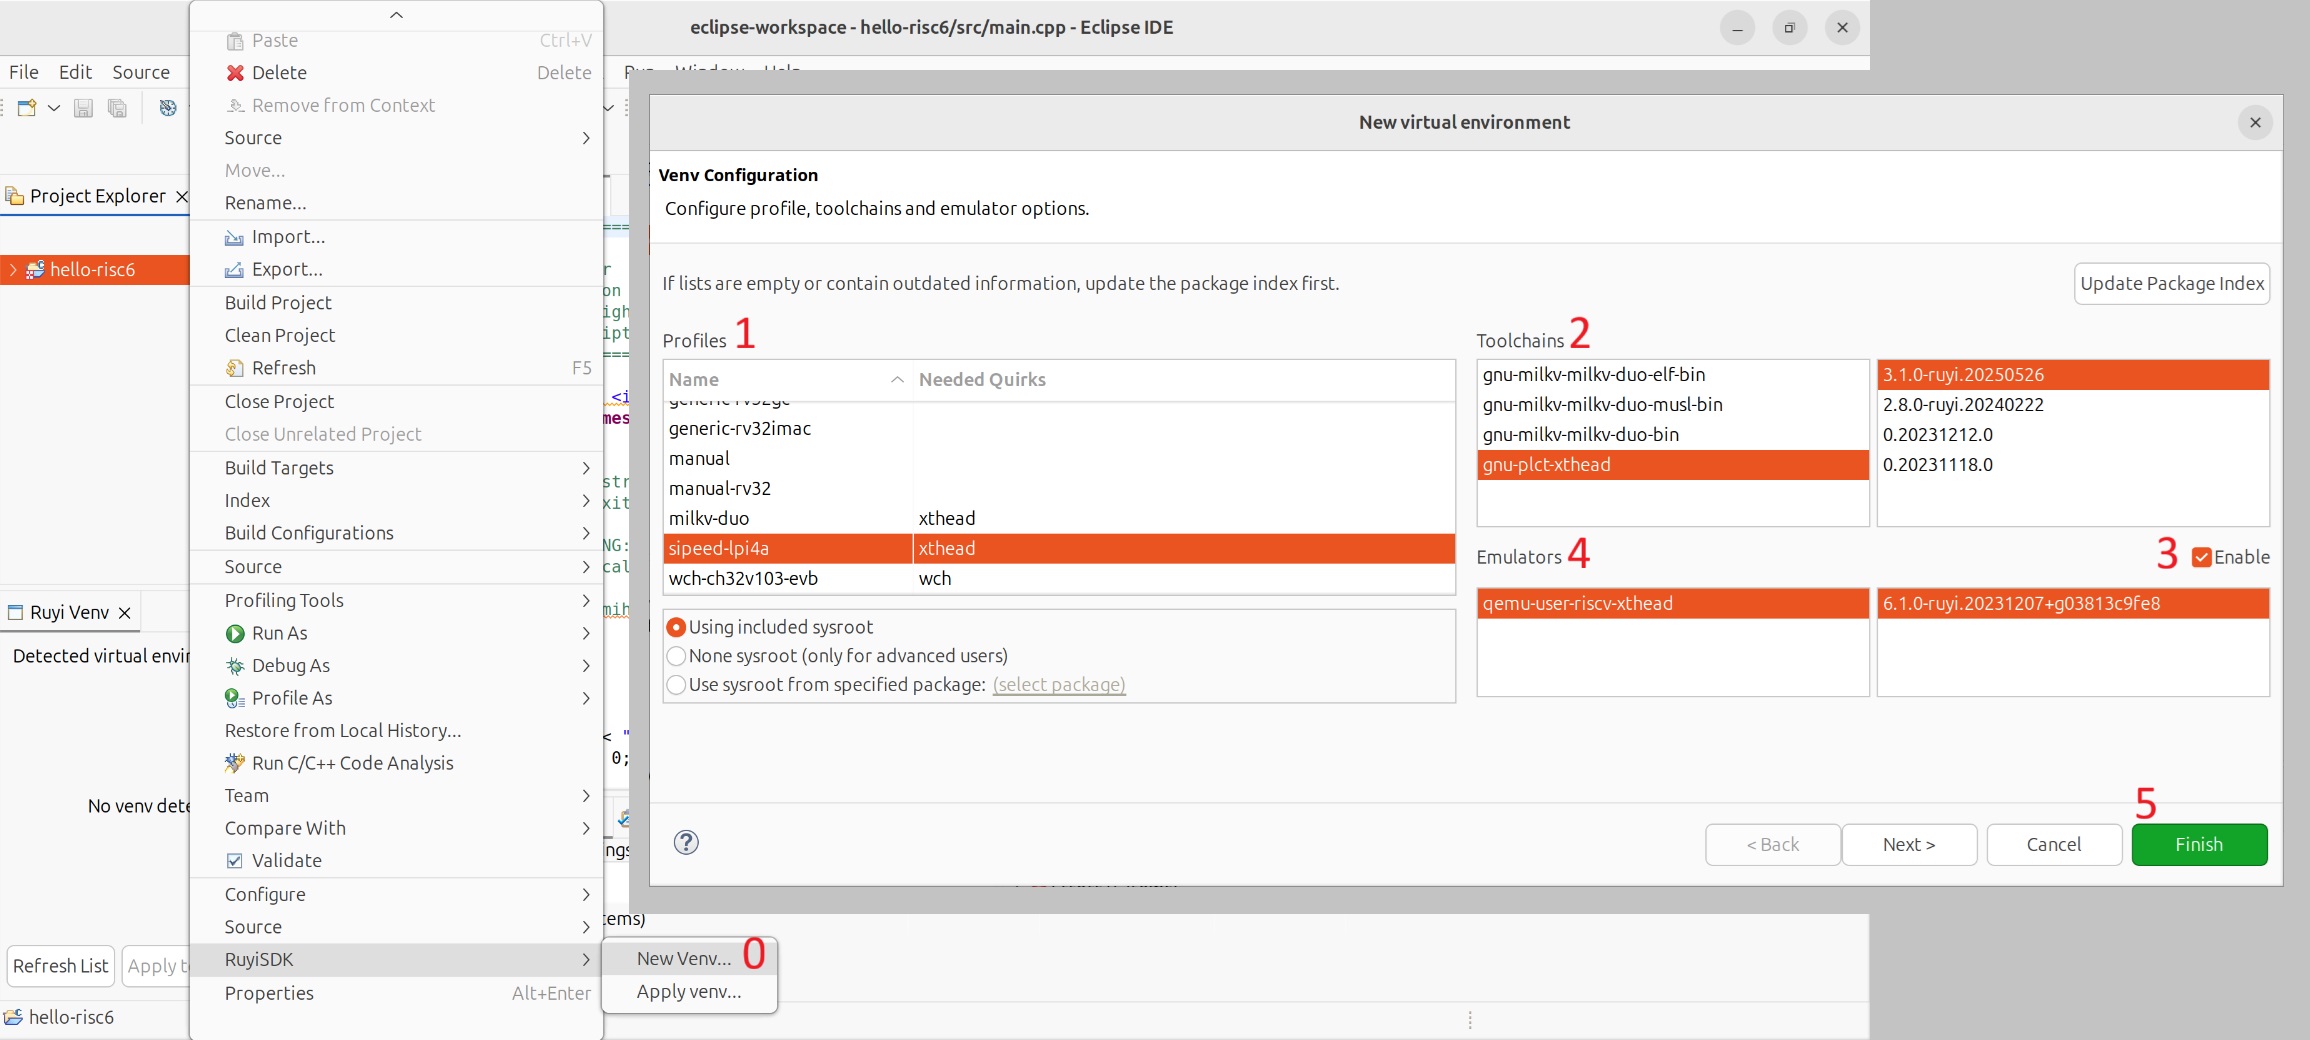Sort profiles by Name column header
The image size is (2310, 1040).
click(787, 380)
